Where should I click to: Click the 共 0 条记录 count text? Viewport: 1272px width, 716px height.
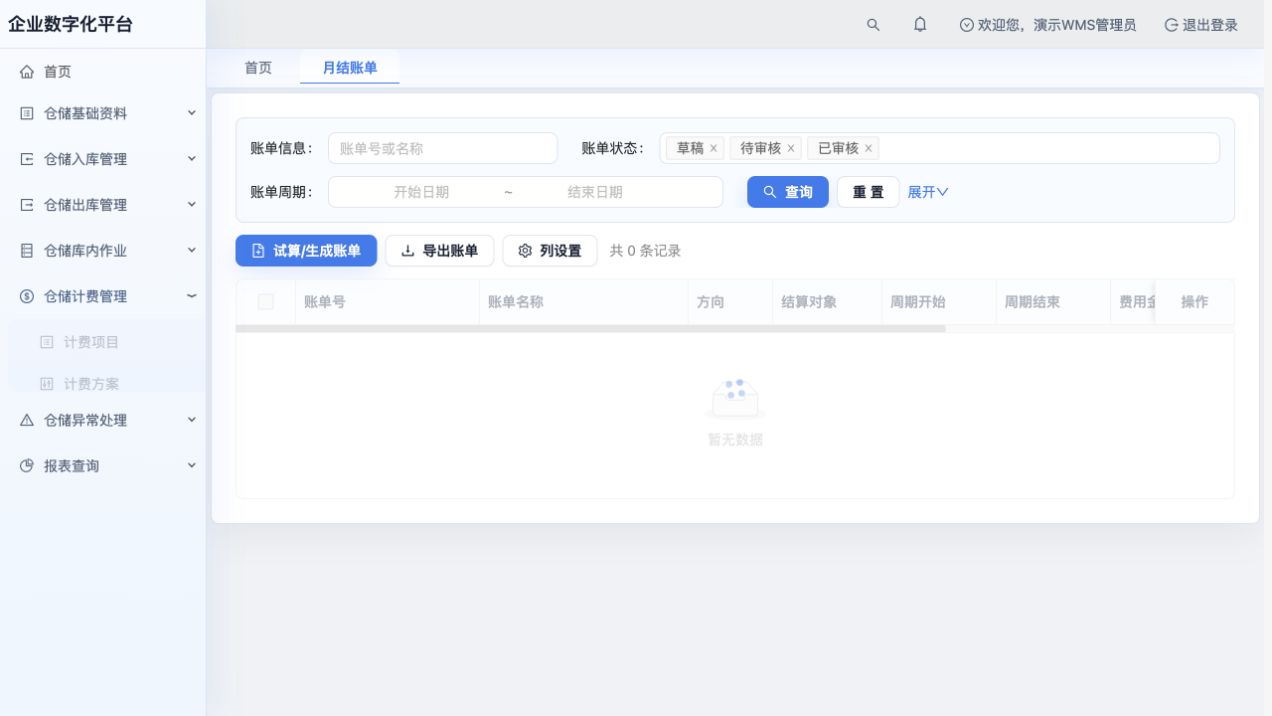[646, 251]
